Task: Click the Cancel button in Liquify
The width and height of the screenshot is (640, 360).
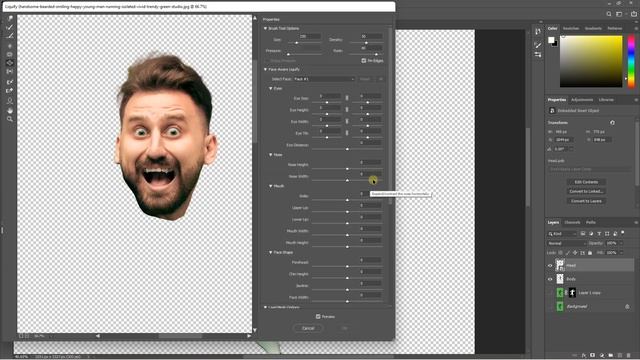Action: coord(308,328)
